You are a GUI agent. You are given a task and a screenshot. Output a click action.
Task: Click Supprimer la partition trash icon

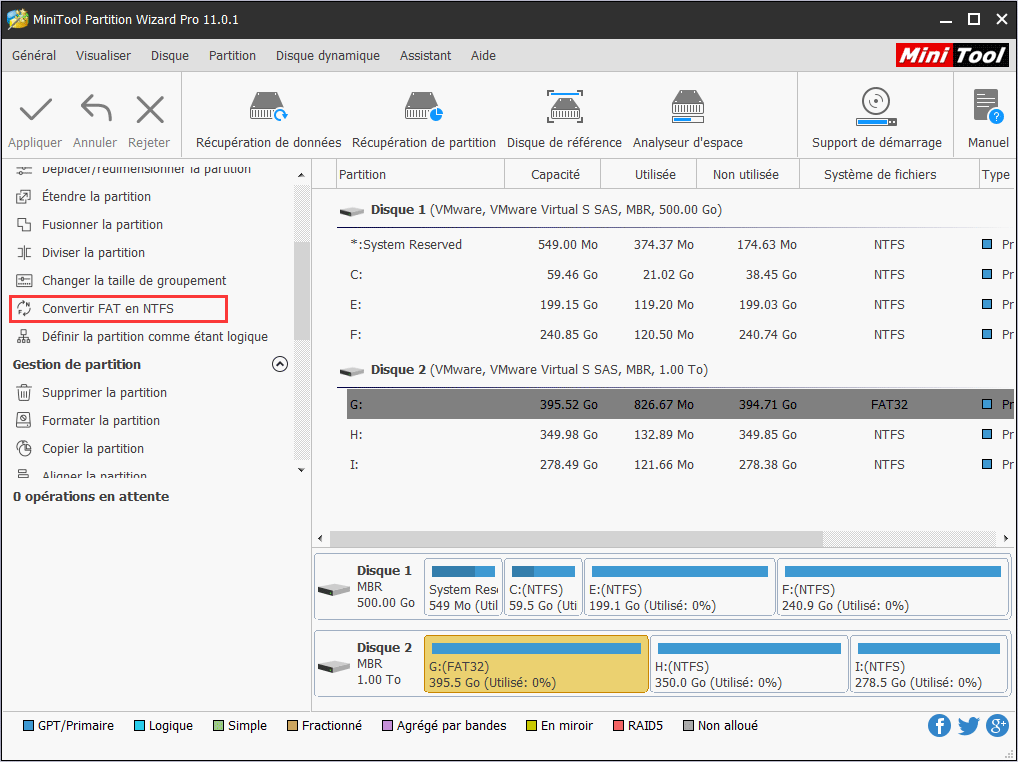(24, 392)
